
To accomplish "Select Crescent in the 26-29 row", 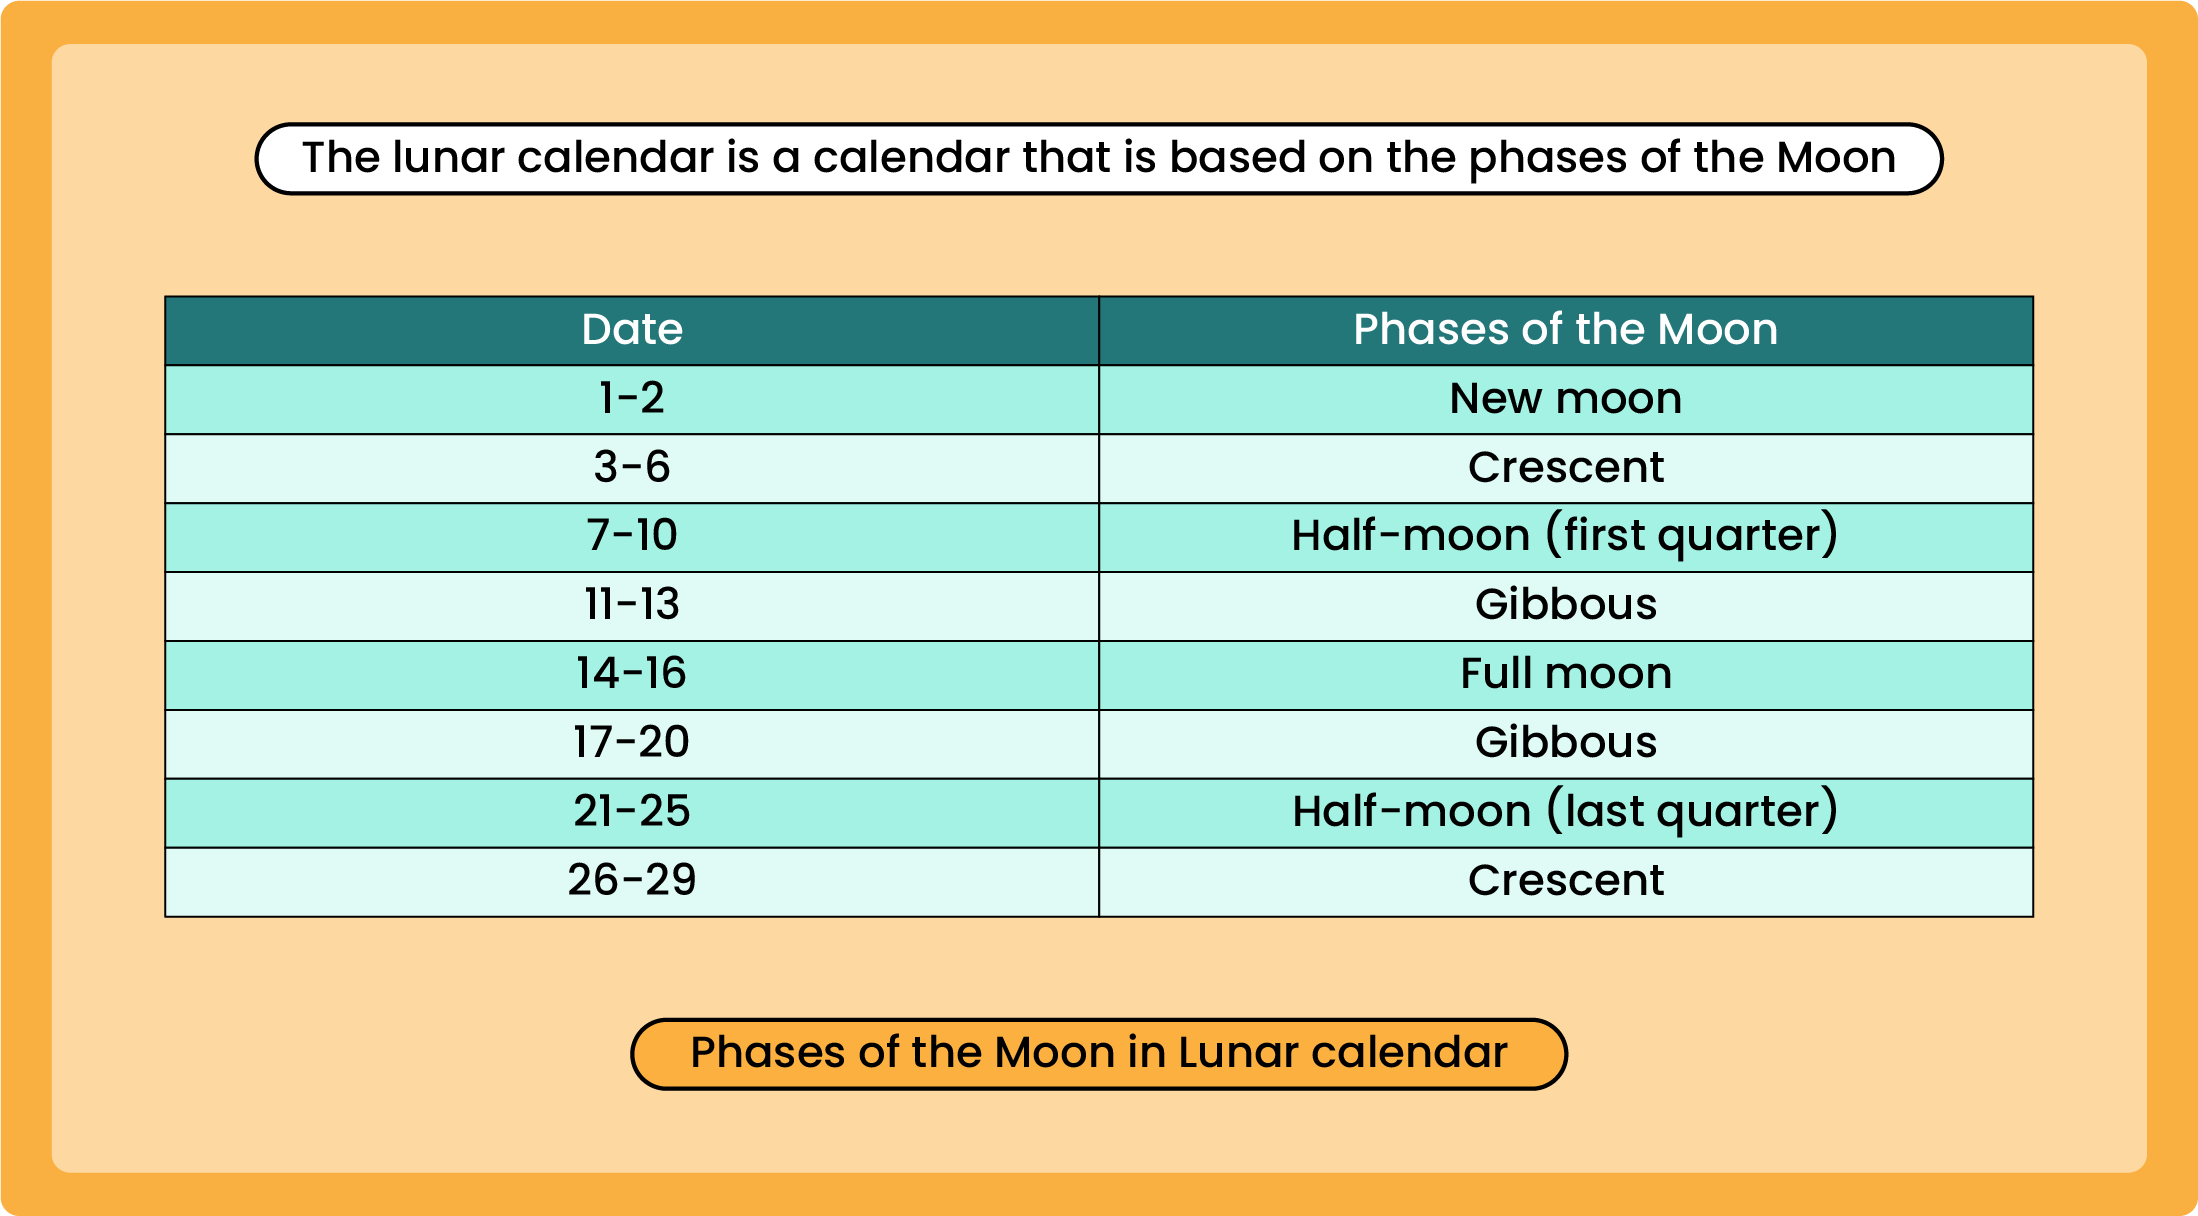I will (1565, 882).
